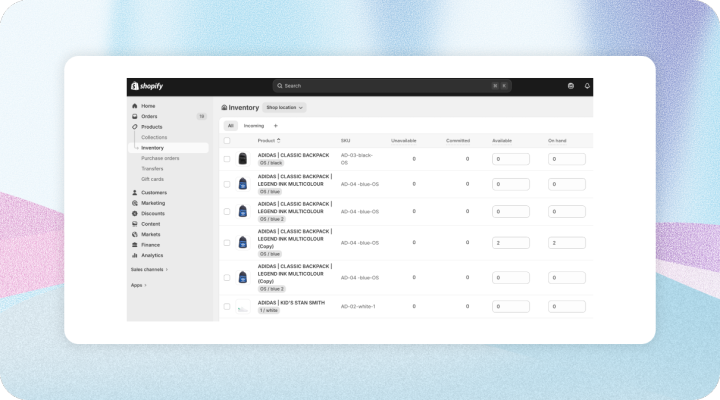Edit On hand quantity for Kid's Stan Smith

(x=567, y=306)
